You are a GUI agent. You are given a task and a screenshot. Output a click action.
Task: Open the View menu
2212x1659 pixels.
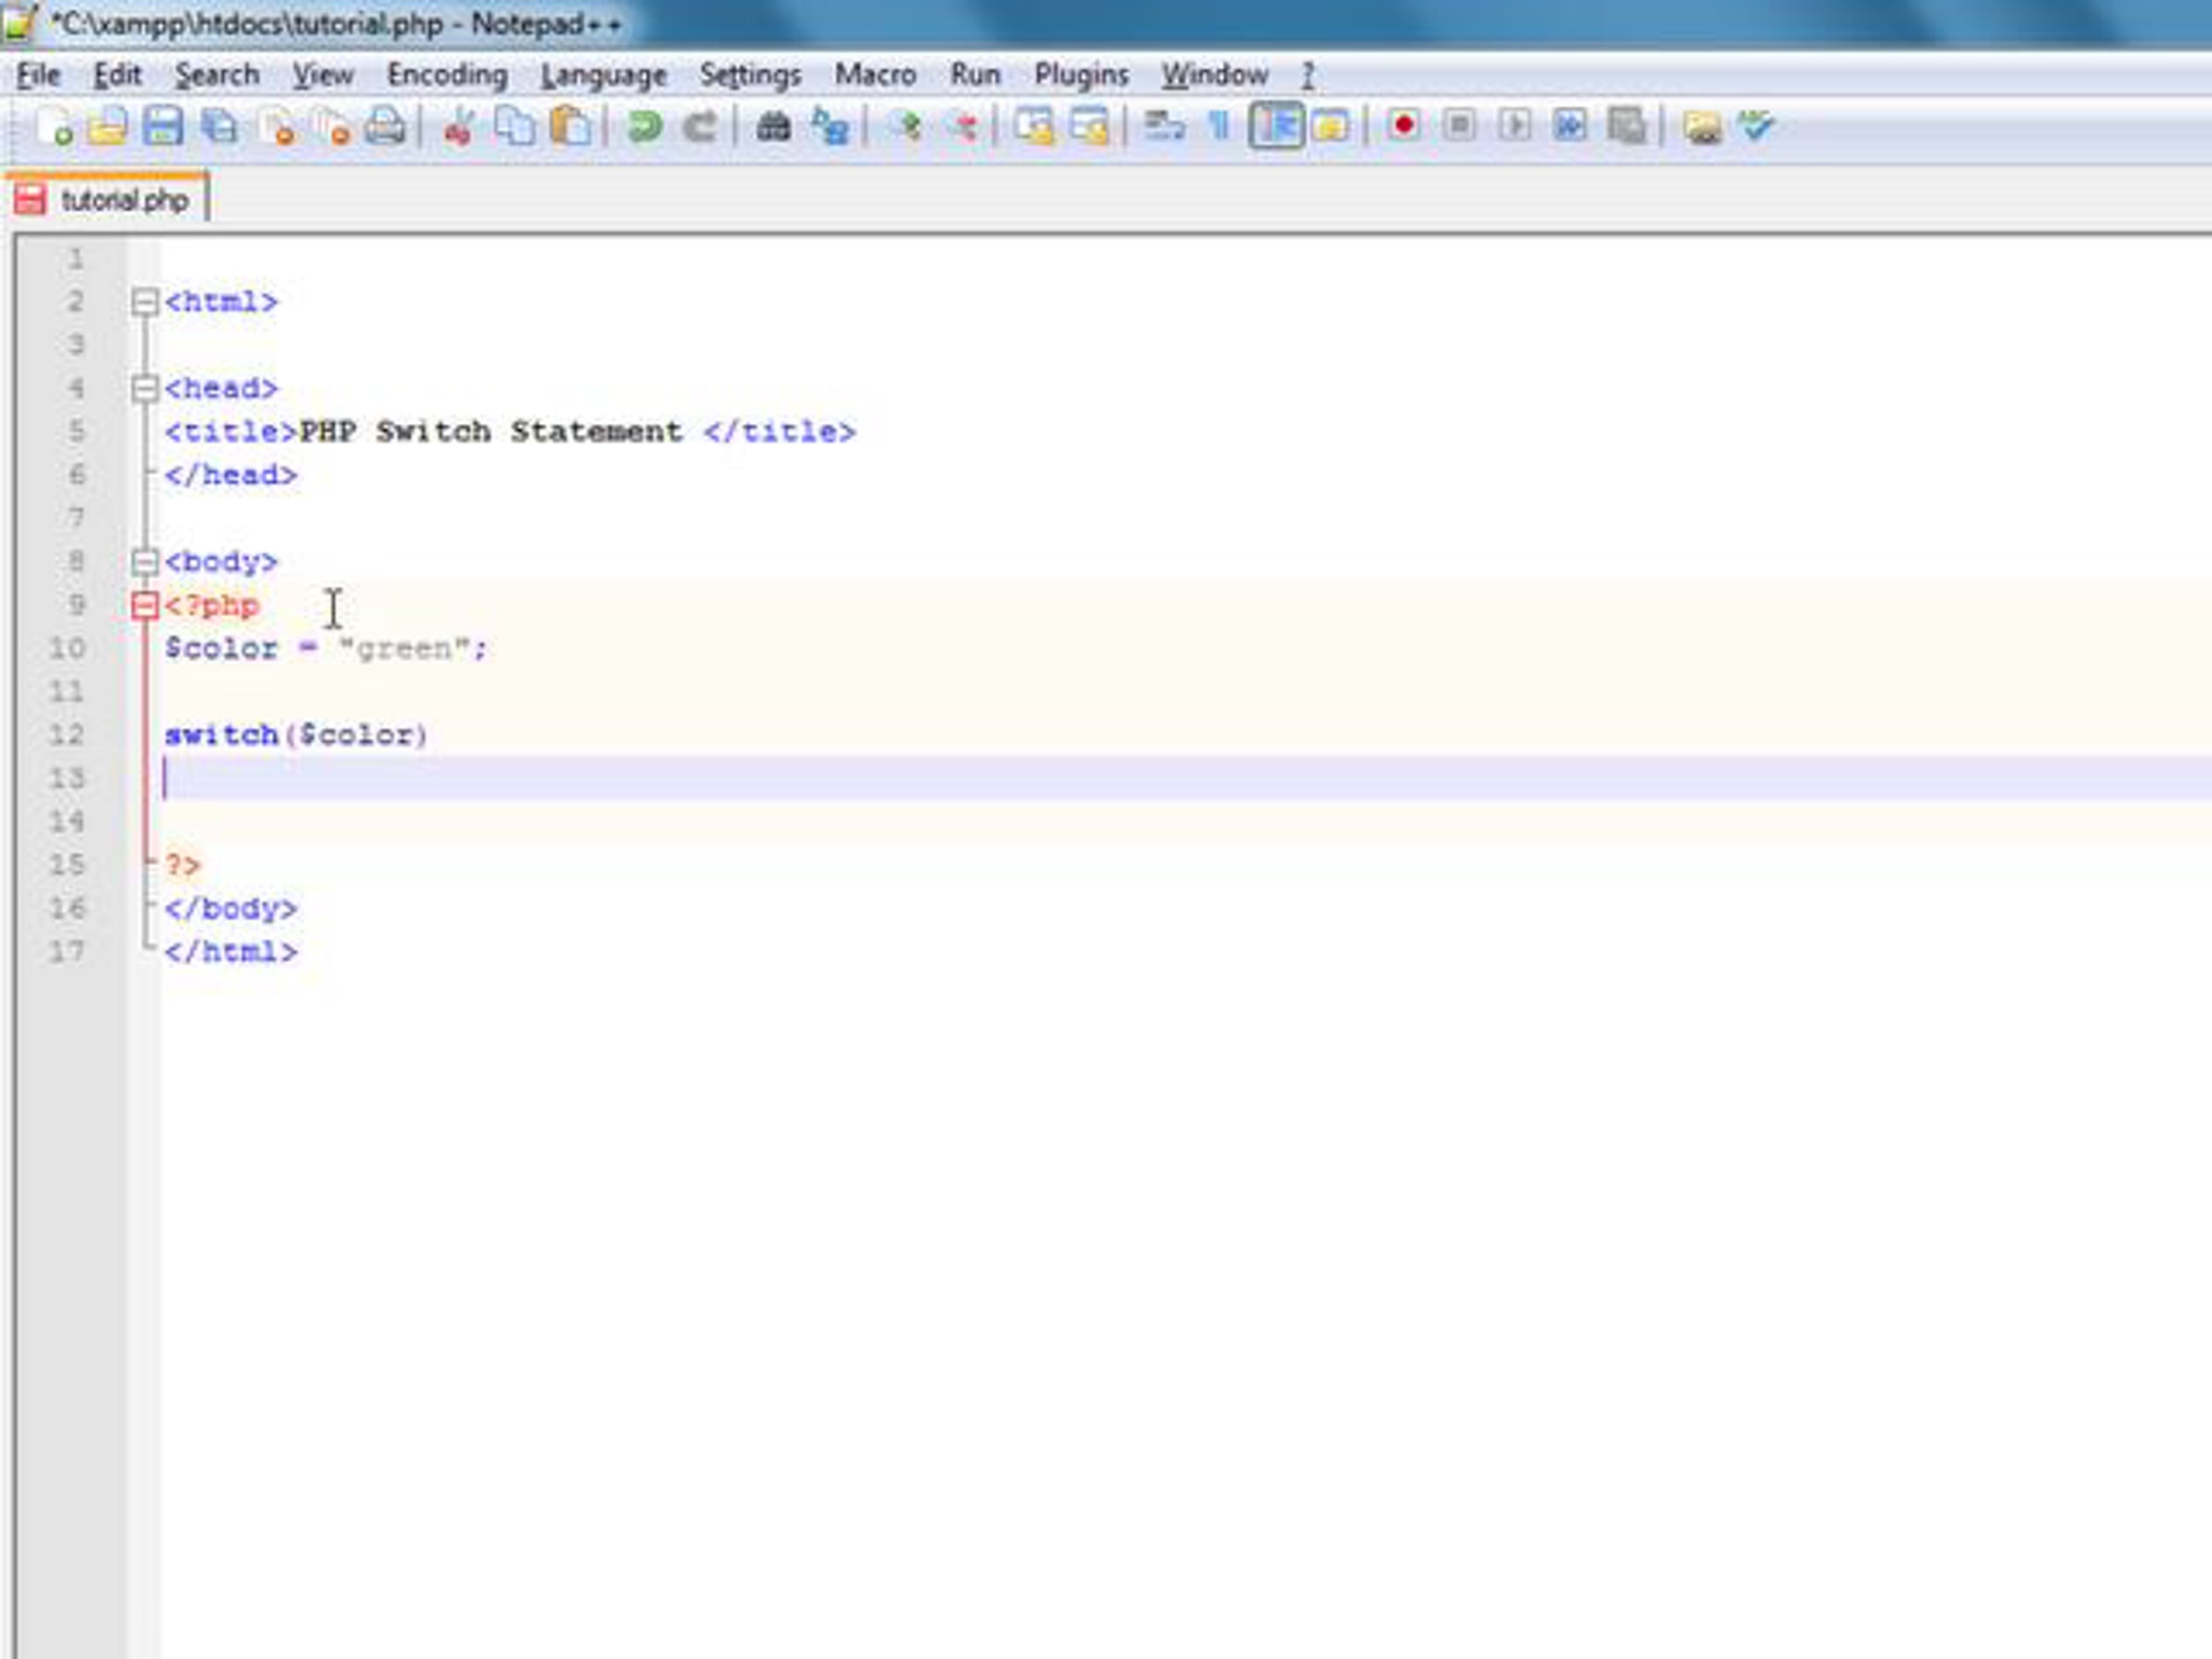point(323,75)
